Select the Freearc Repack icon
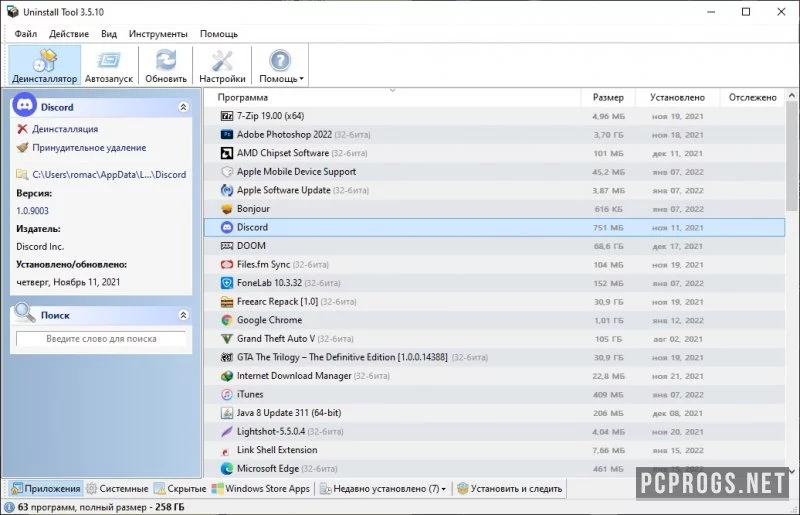Viewport: 800px width, 515px height. point(227,302)
